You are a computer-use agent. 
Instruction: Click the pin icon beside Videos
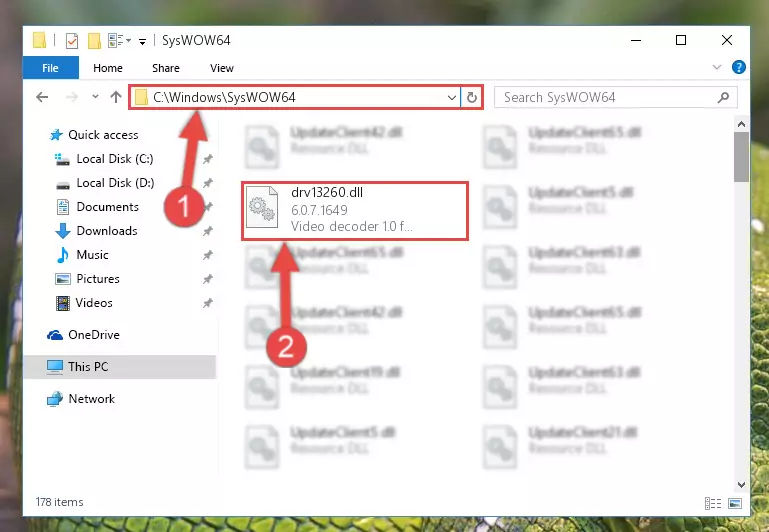point(207,303)
